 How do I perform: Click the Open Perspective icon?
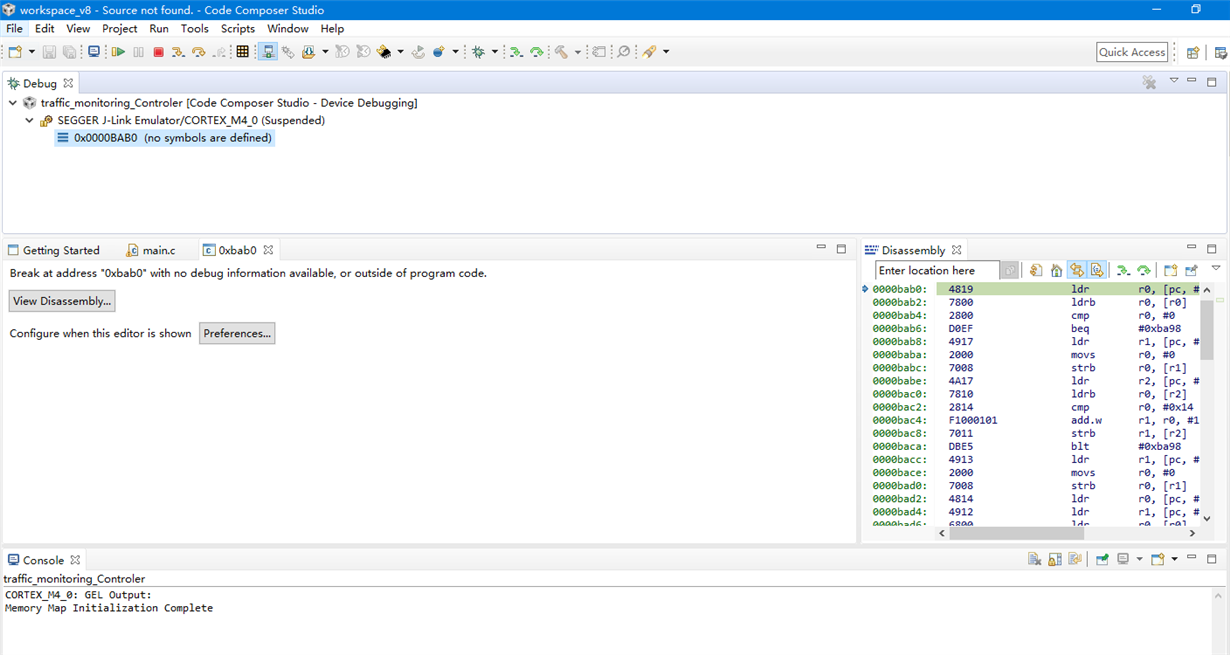pyautogui.click(x=1192, y=52)
